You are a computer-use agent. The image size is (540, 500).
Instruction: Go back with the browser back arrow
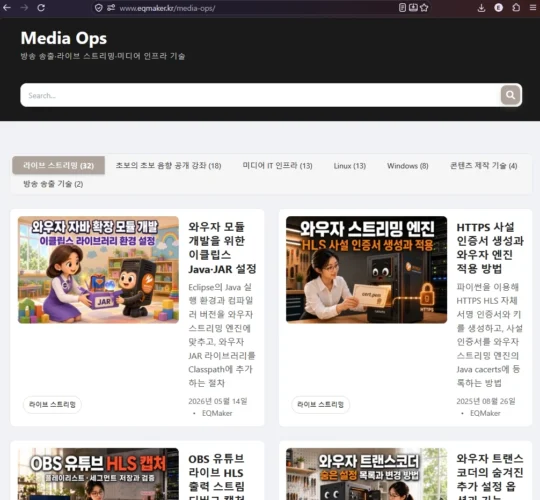7,8
